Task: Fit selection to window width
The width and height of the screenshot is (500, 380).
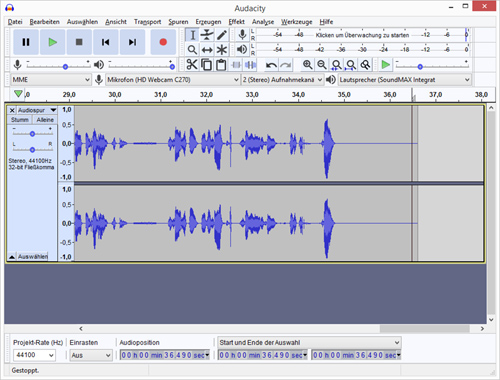Action: pyautogui.click(x=336, y=65)
